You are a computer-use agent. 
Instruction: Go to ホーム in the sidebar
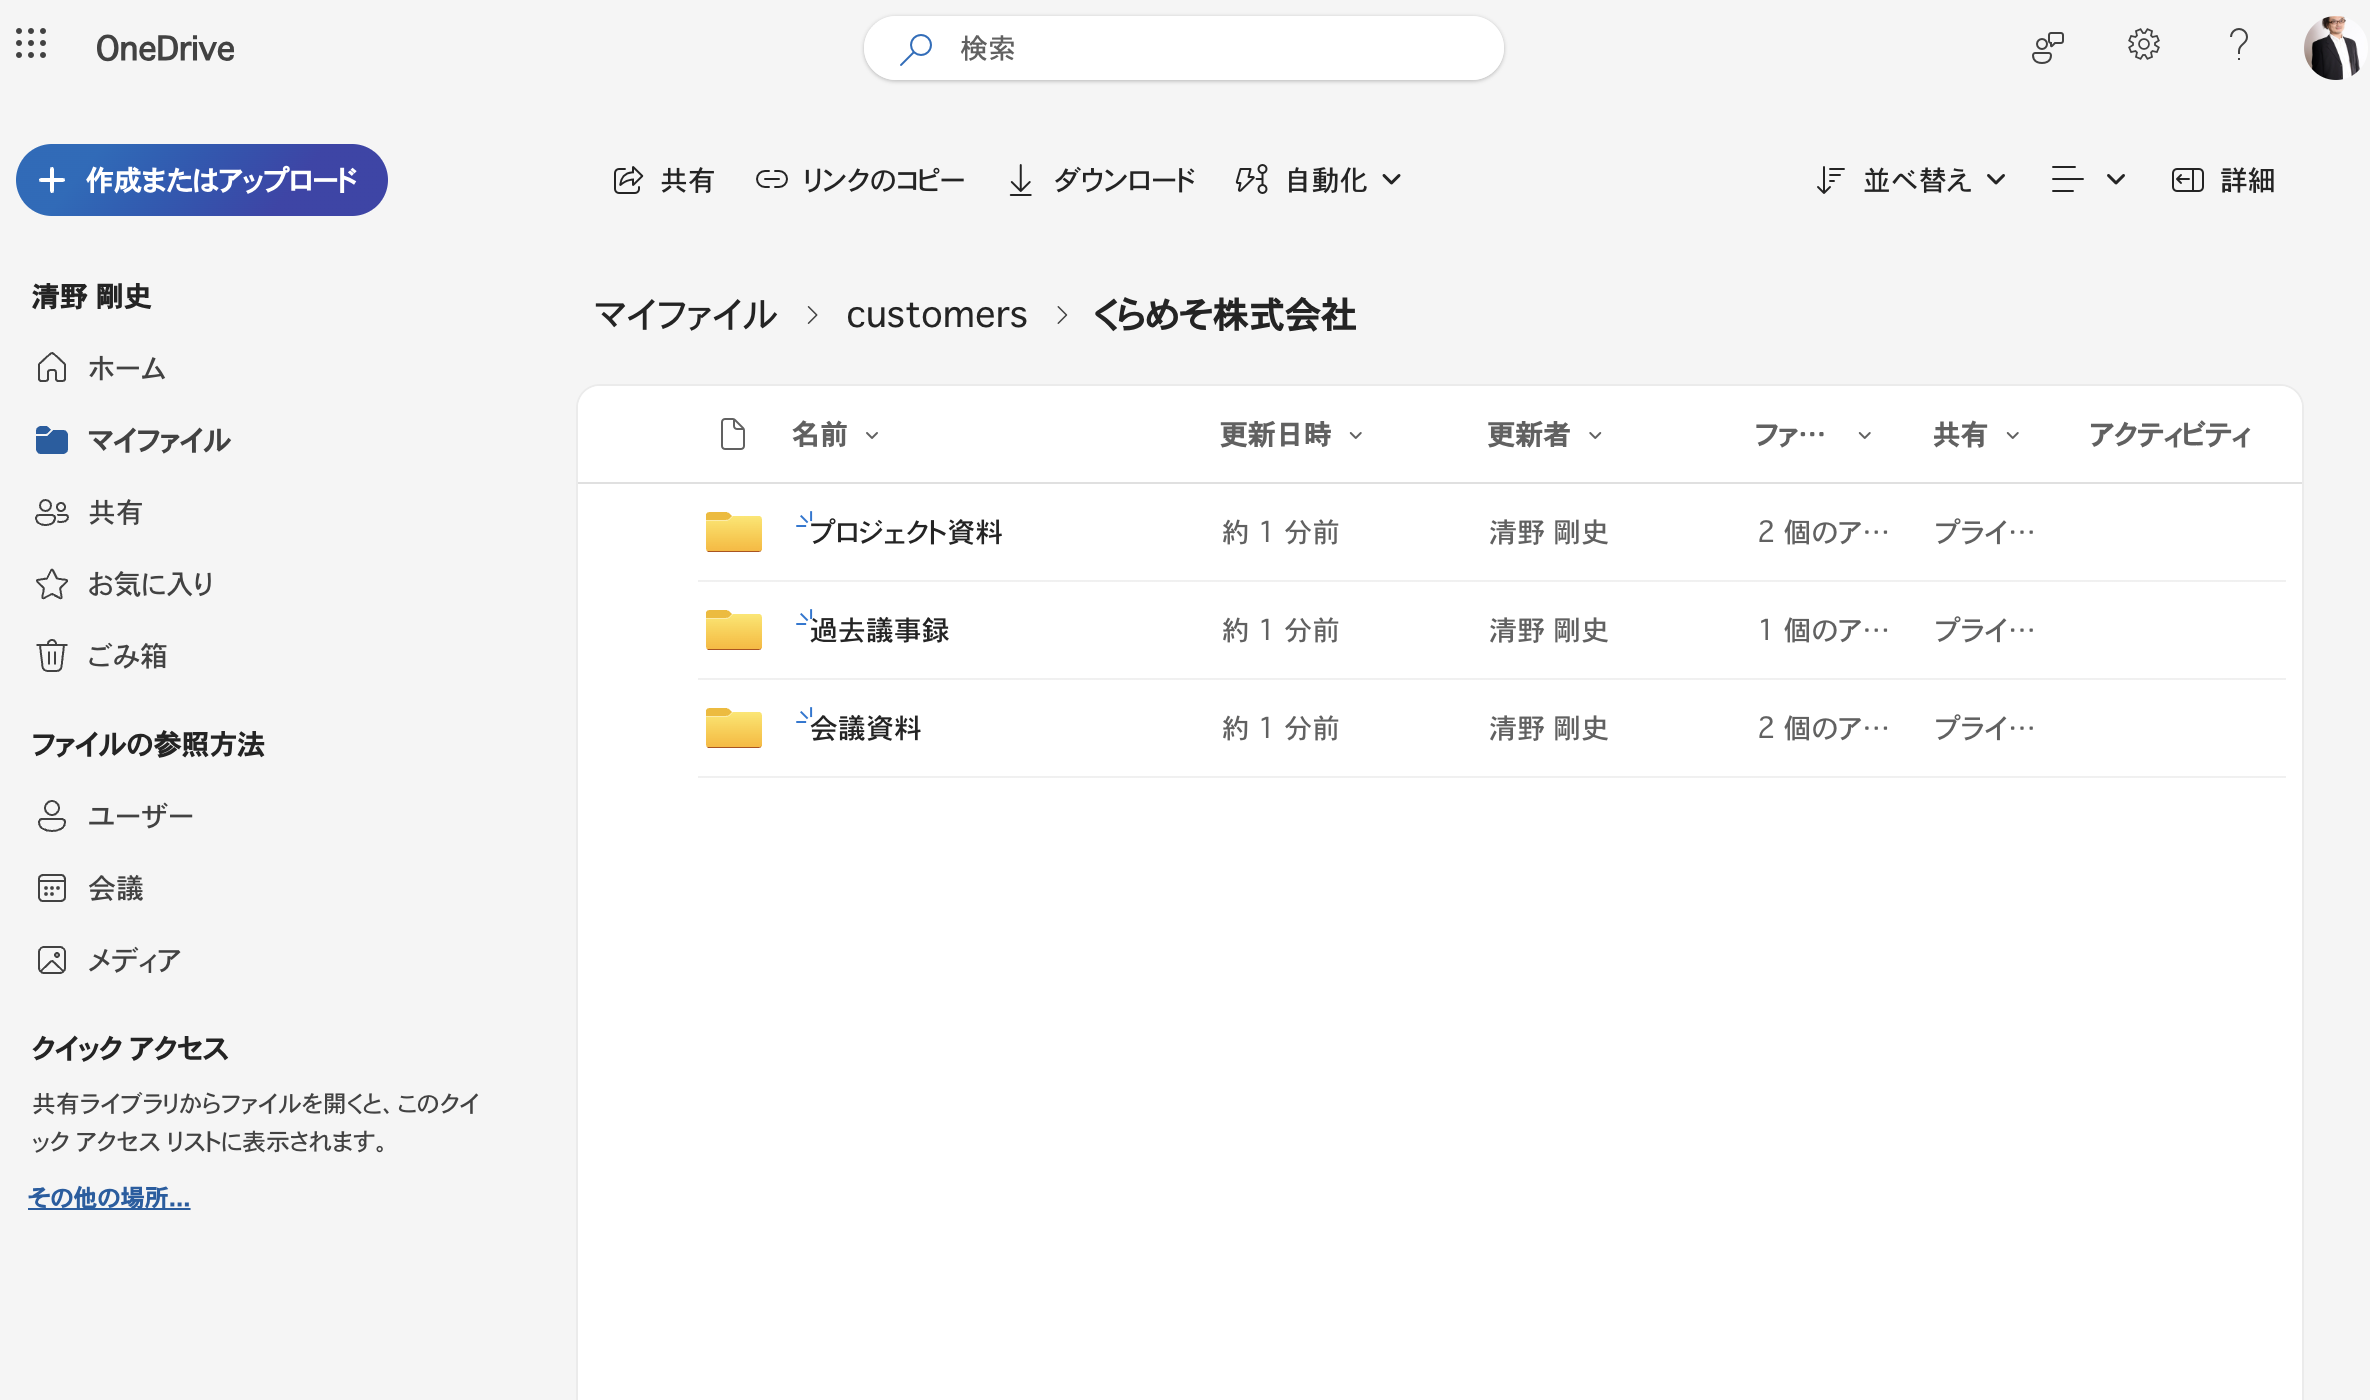(x=126, y=368)
